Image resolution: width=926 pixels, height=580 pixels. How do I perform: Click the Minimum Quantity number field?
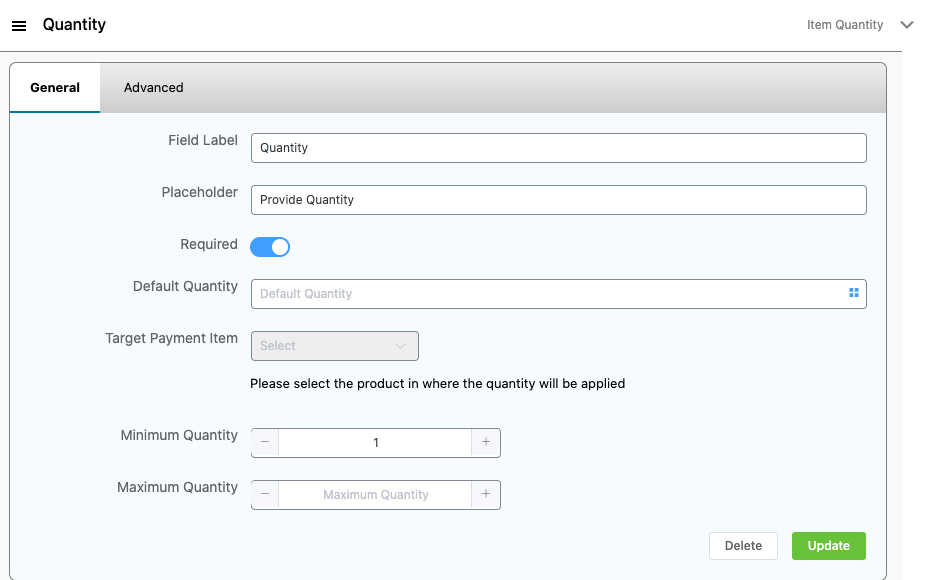pos(375,442)
